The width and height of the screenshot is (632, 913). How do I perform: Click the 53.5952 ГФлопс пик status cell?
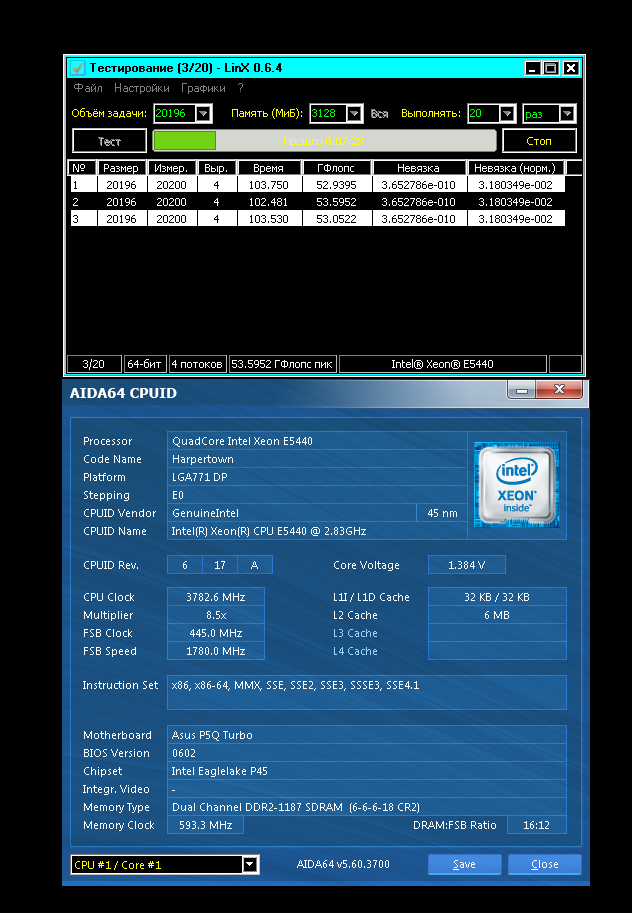282,364
